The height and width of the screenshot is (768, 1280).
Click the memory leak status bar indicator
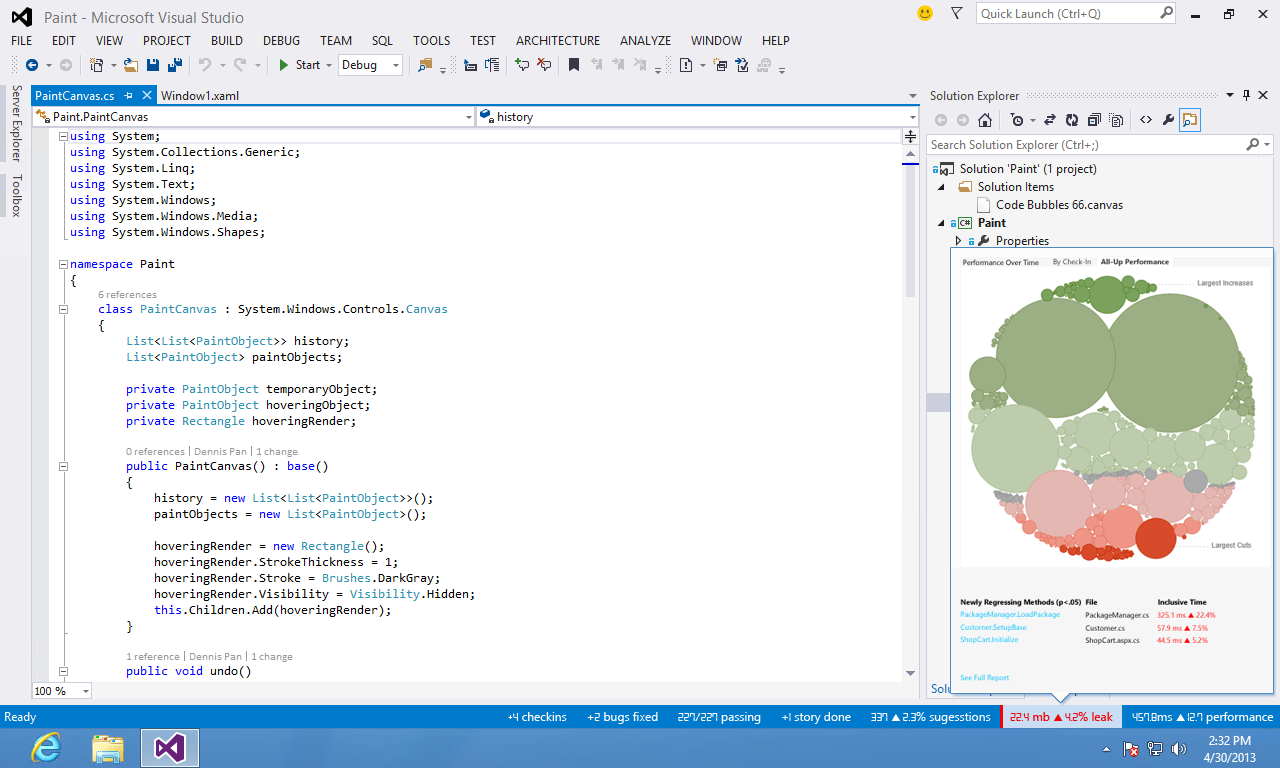[x=1061, y=717]
